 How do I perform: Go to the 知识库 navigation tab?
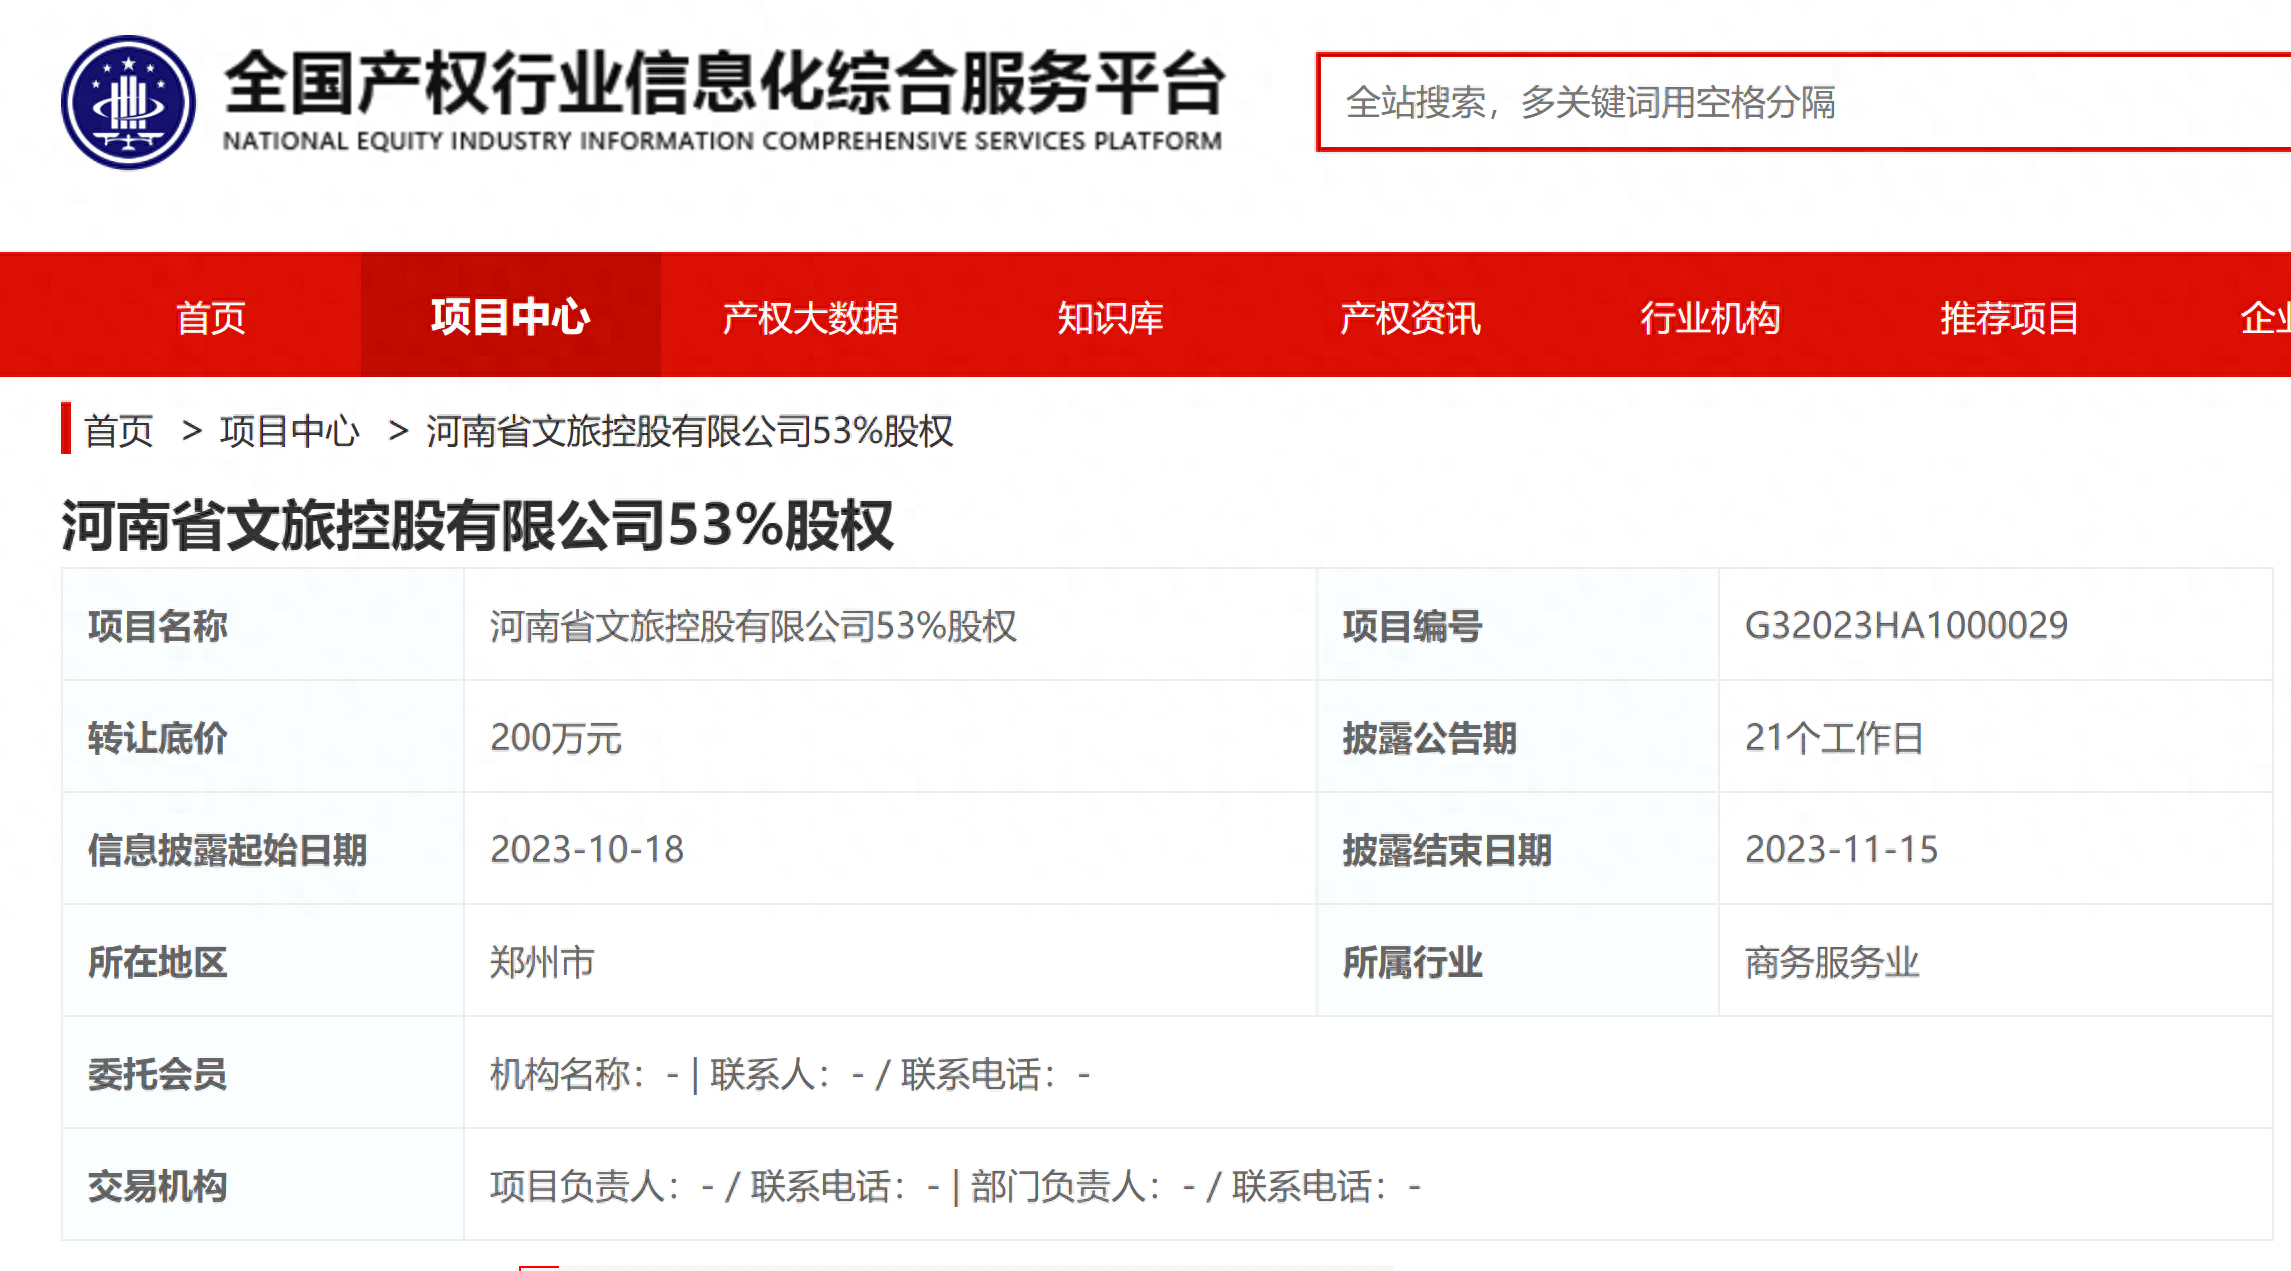(x=1111, y=317)
